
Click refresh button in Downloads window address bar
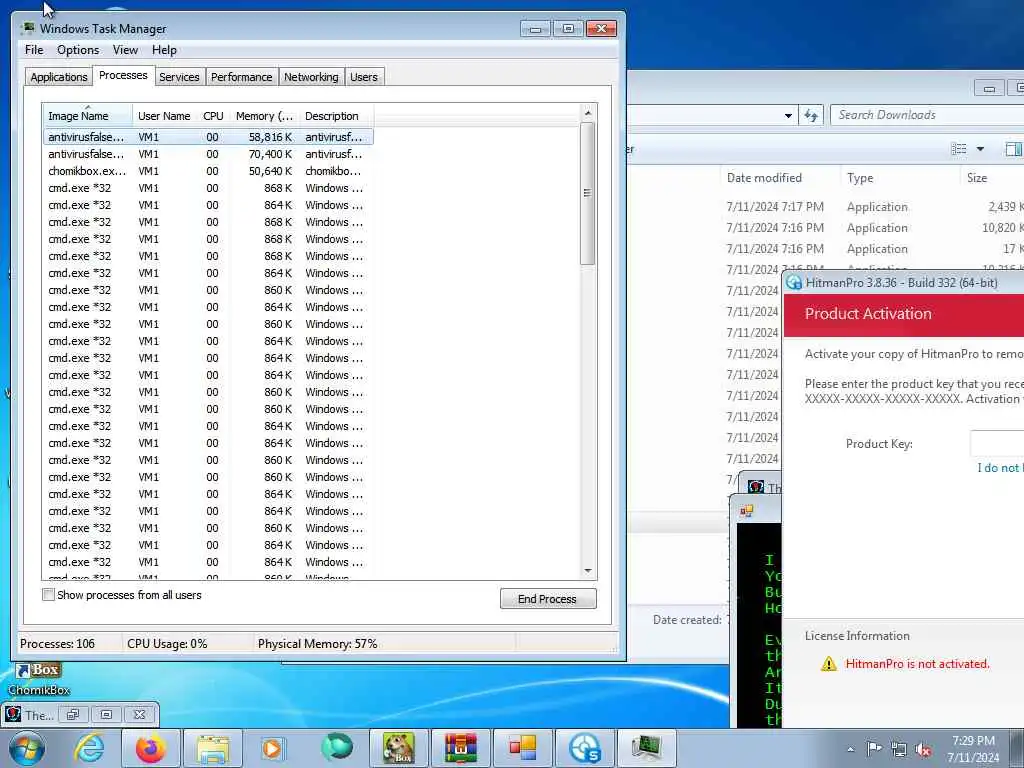tap(811, 116)
